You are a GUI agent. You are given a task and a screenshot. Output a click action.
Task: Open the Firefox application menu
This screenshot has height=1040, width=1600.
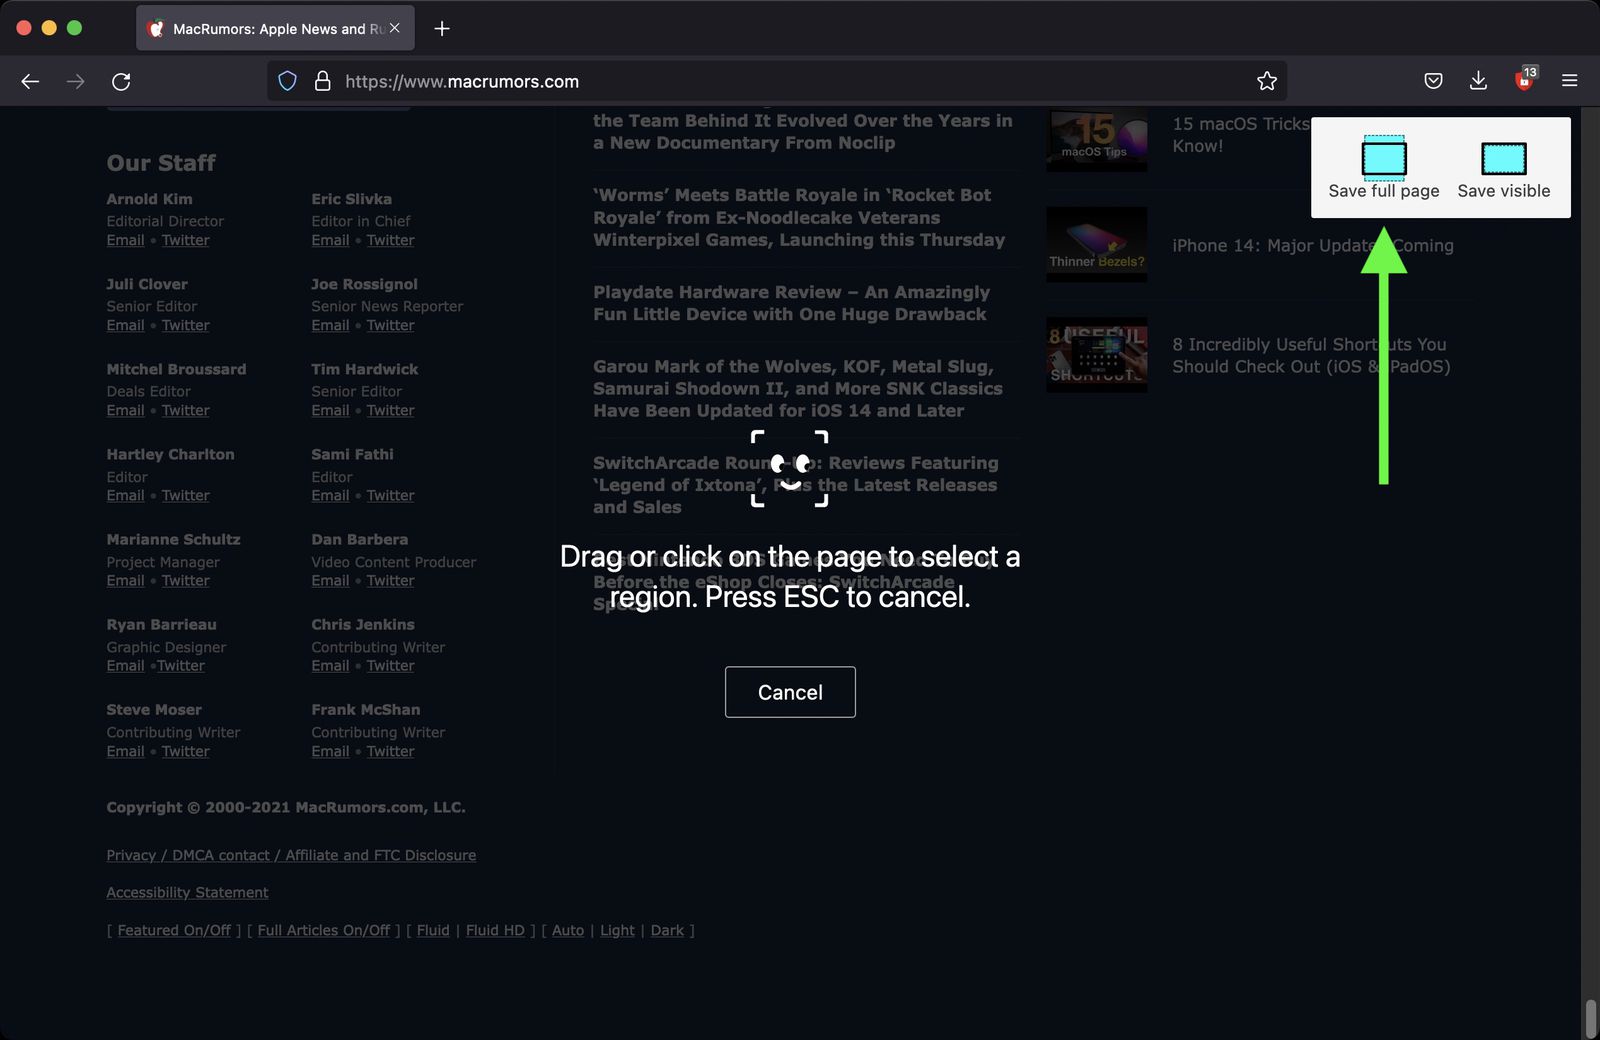pos(1569,81)
